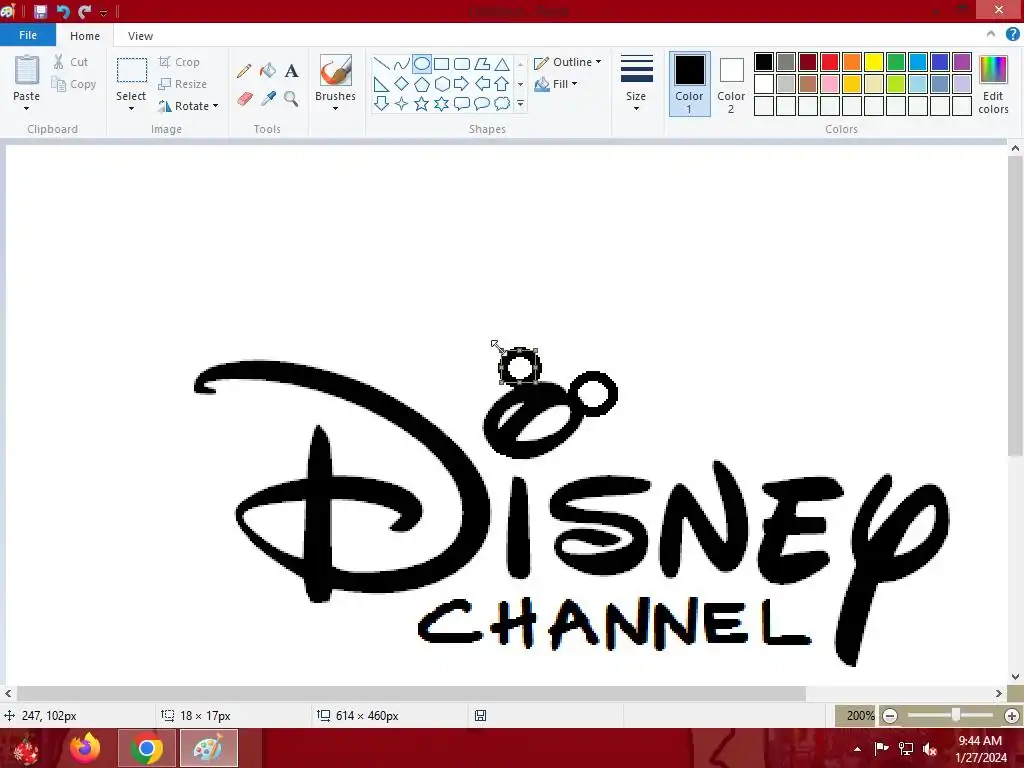Choose the Oval callout shape
Viewport: 1024px width, 768px height.
(x=482, y=103)
